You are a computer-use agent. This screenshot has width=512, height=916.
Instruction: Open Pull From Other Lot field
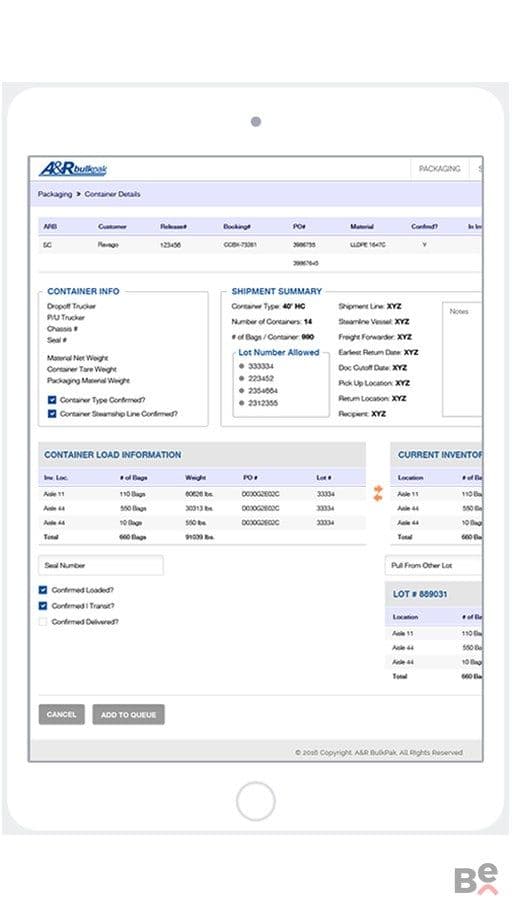433,565
